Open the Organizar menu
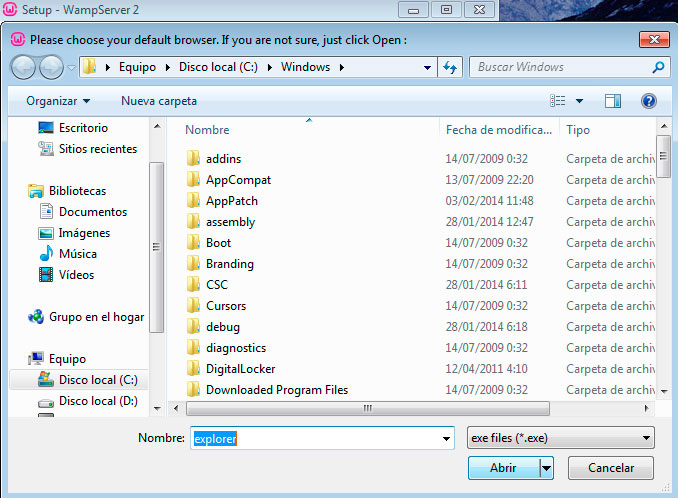Image resolution: width=678 pixels, height=498 pixels. (58, 101)
